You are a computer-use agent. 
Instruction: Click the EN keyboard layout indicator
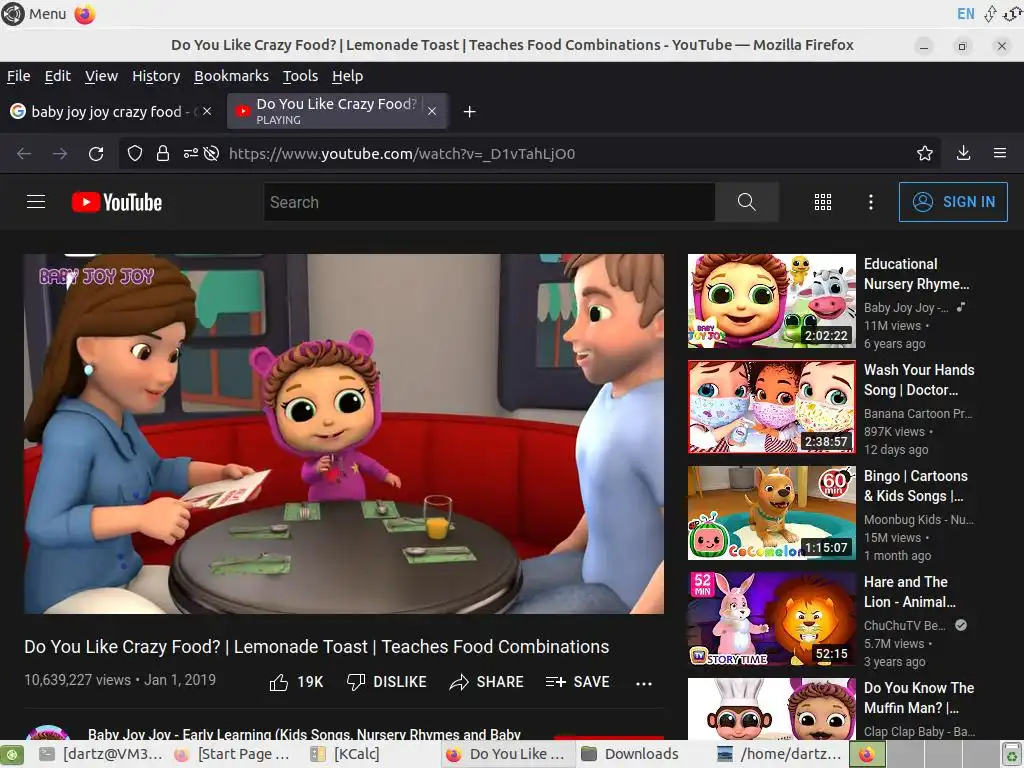pos(965,14)
